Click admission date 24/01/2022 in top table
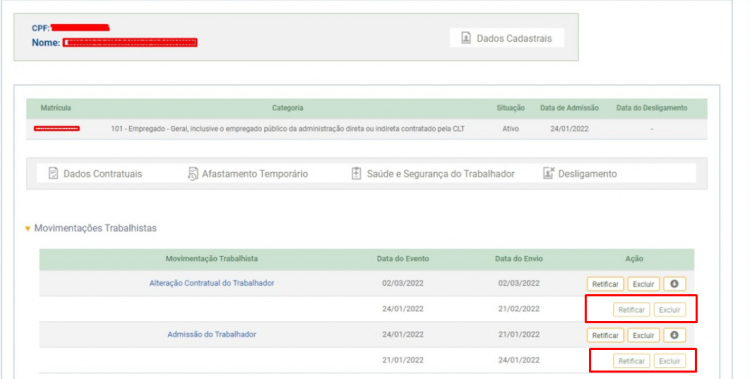Viewport: 750px width, 379px height. point(569,129)
